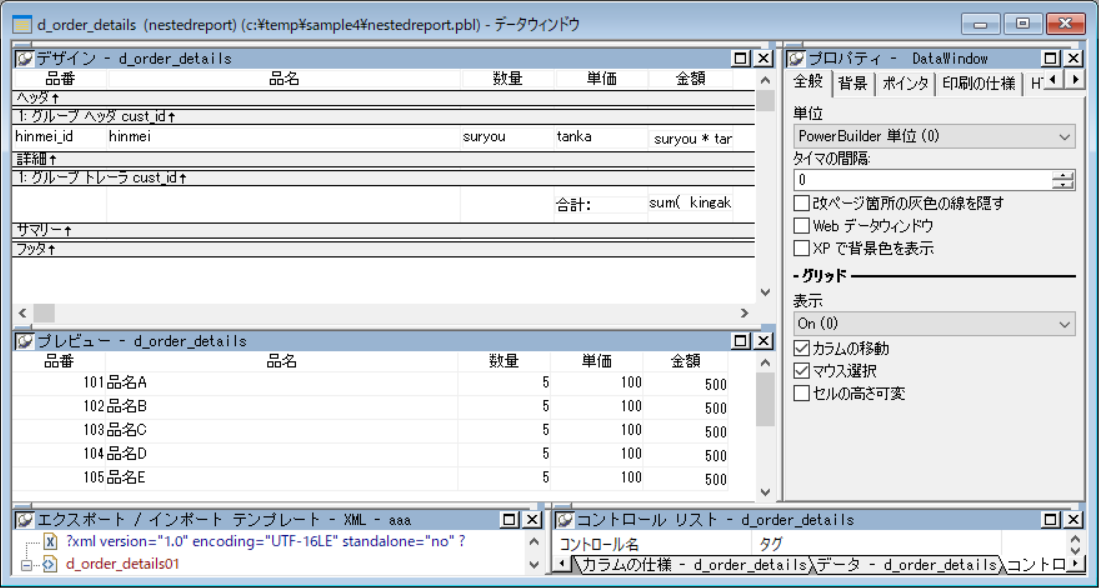Close the コントロール リスト pane
The width and height of the screenshot is (1099, 588).
pyautogui.click(x=1071, y=520)
